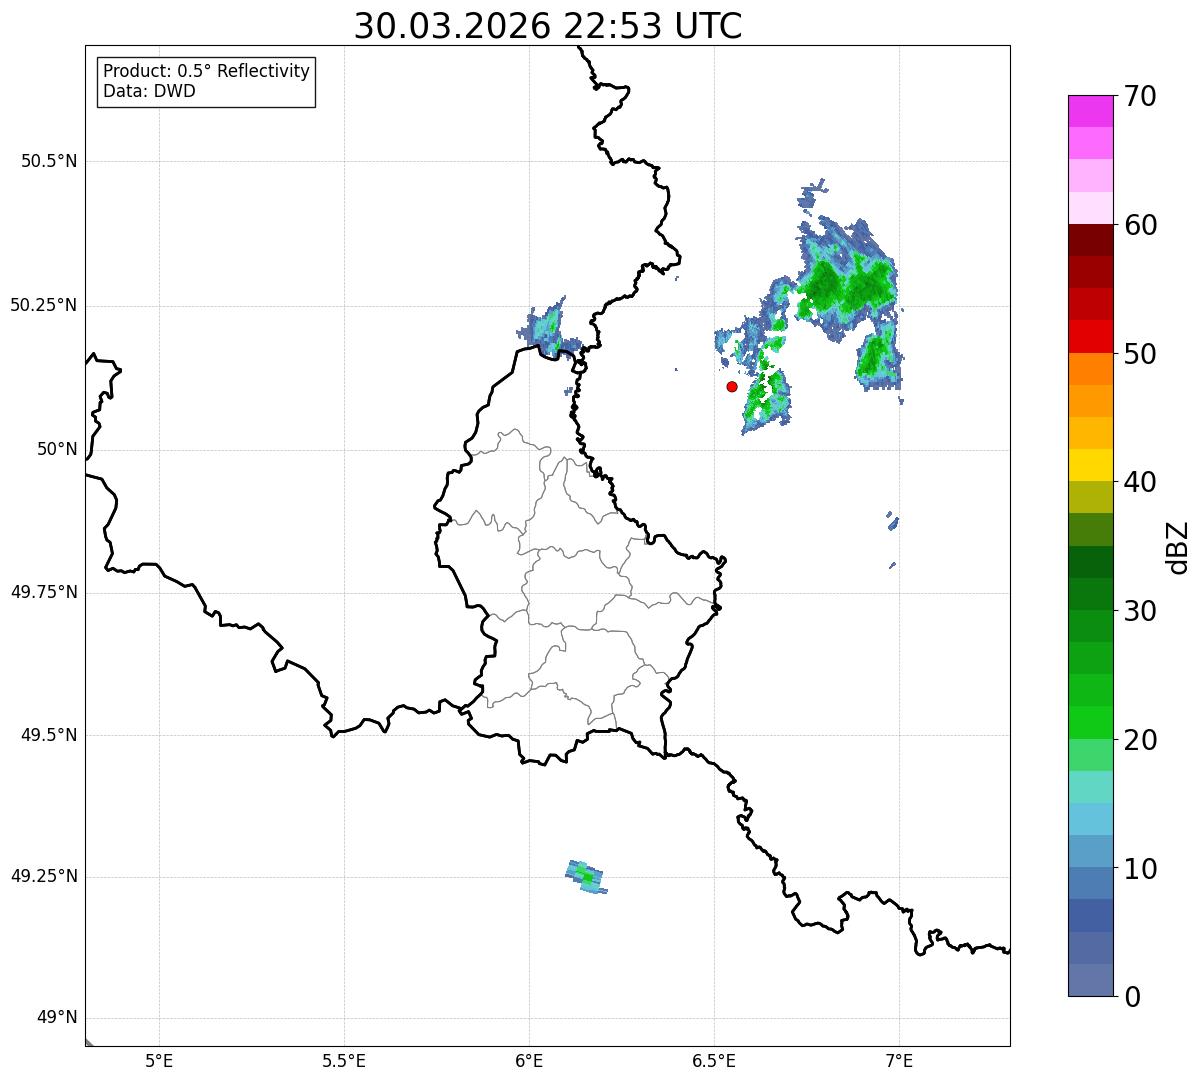Viewport: 1202px width, 1081px height.
Task: Click the 6.5°E longitude axis label
Action: point(714,1060)
